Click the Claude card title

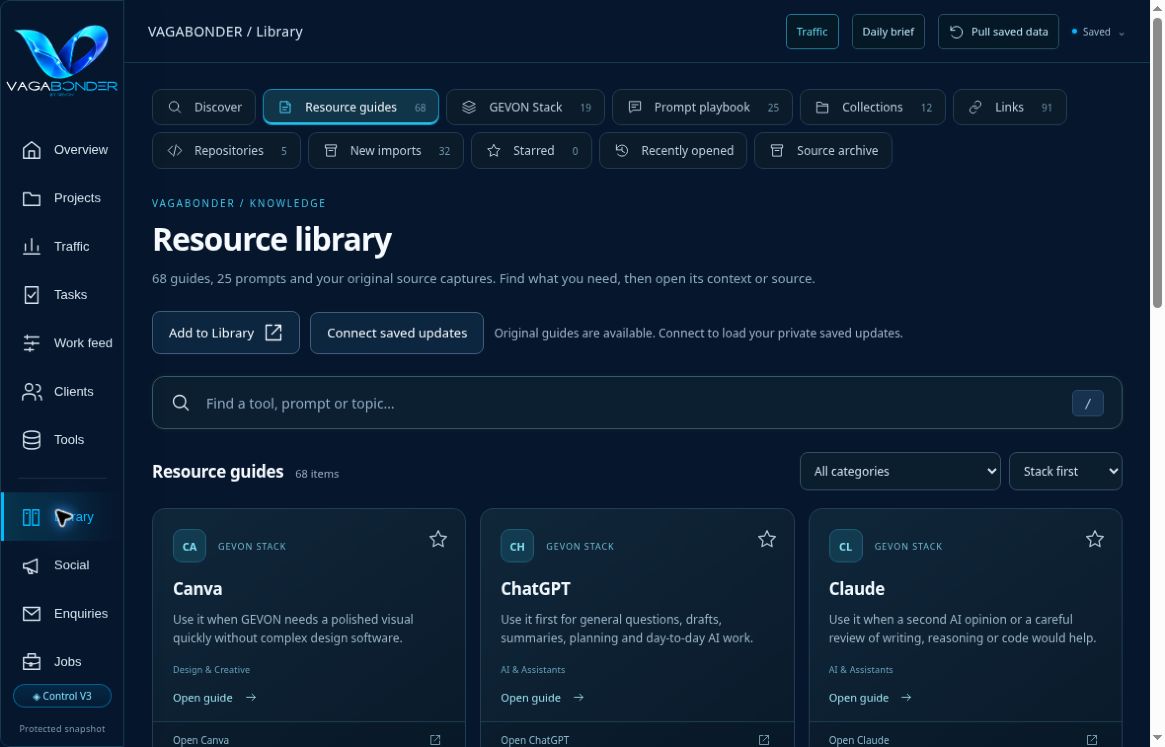tap(857, 589)
